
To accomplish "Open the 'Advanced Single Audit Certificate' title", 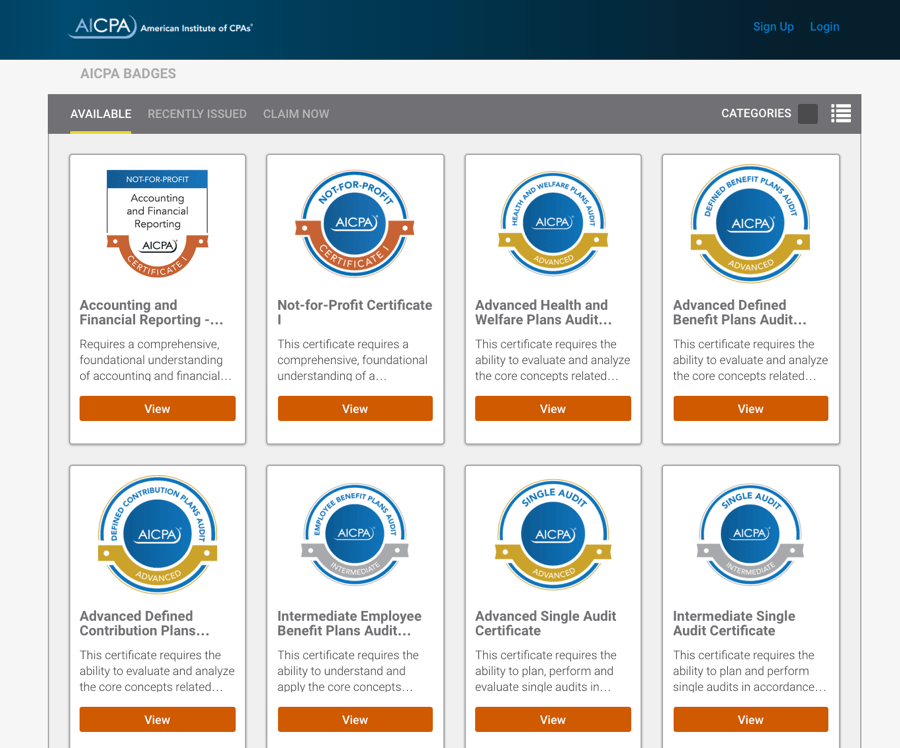I will click(x=546, y=623).
